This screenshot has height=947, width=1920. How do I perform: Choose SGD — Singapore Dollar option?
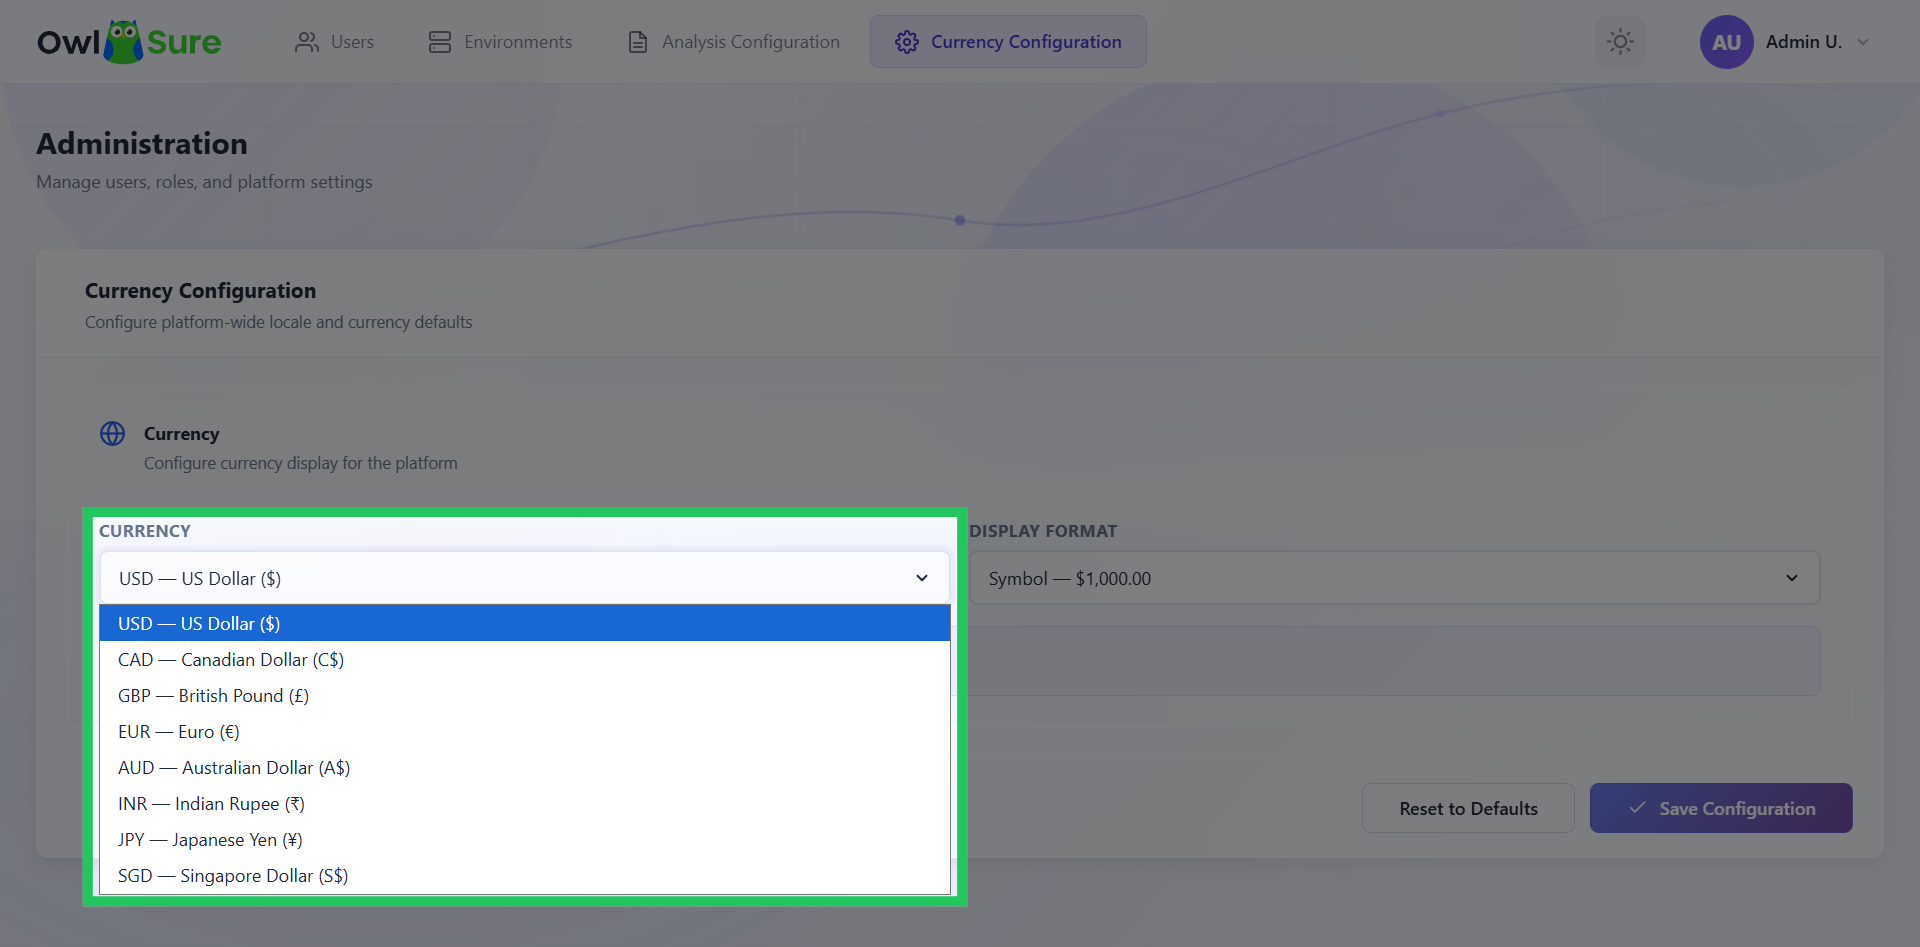(525, 876)
